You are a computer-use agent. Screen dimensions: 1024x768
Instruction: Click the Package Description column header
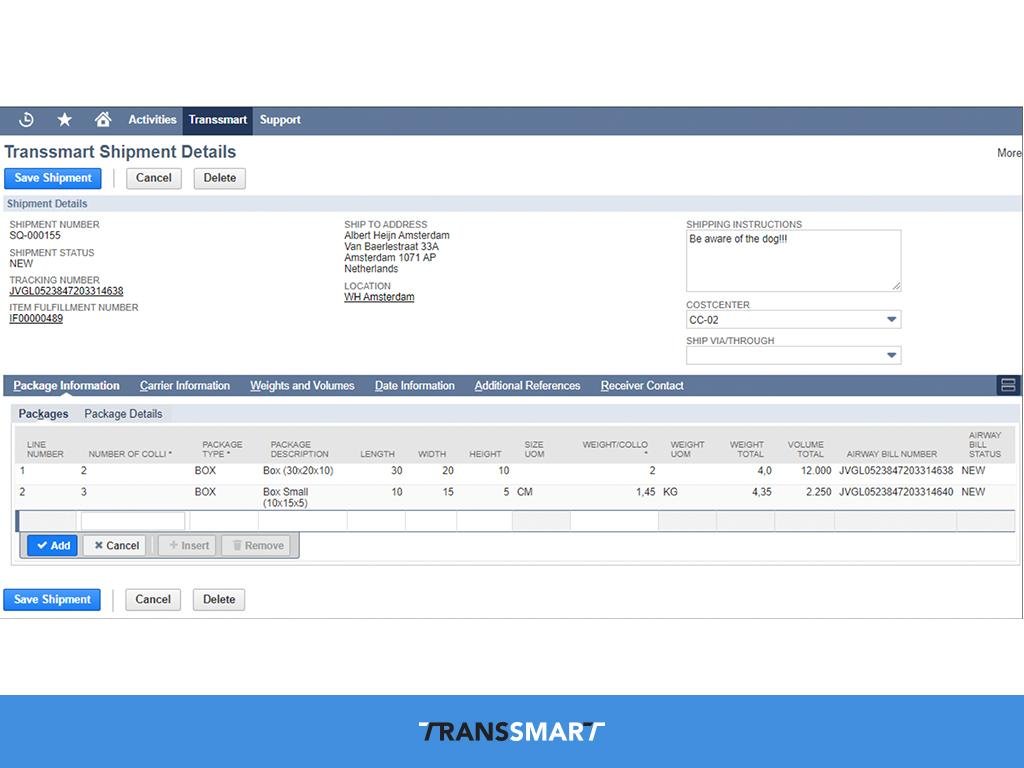pos(299,449)
